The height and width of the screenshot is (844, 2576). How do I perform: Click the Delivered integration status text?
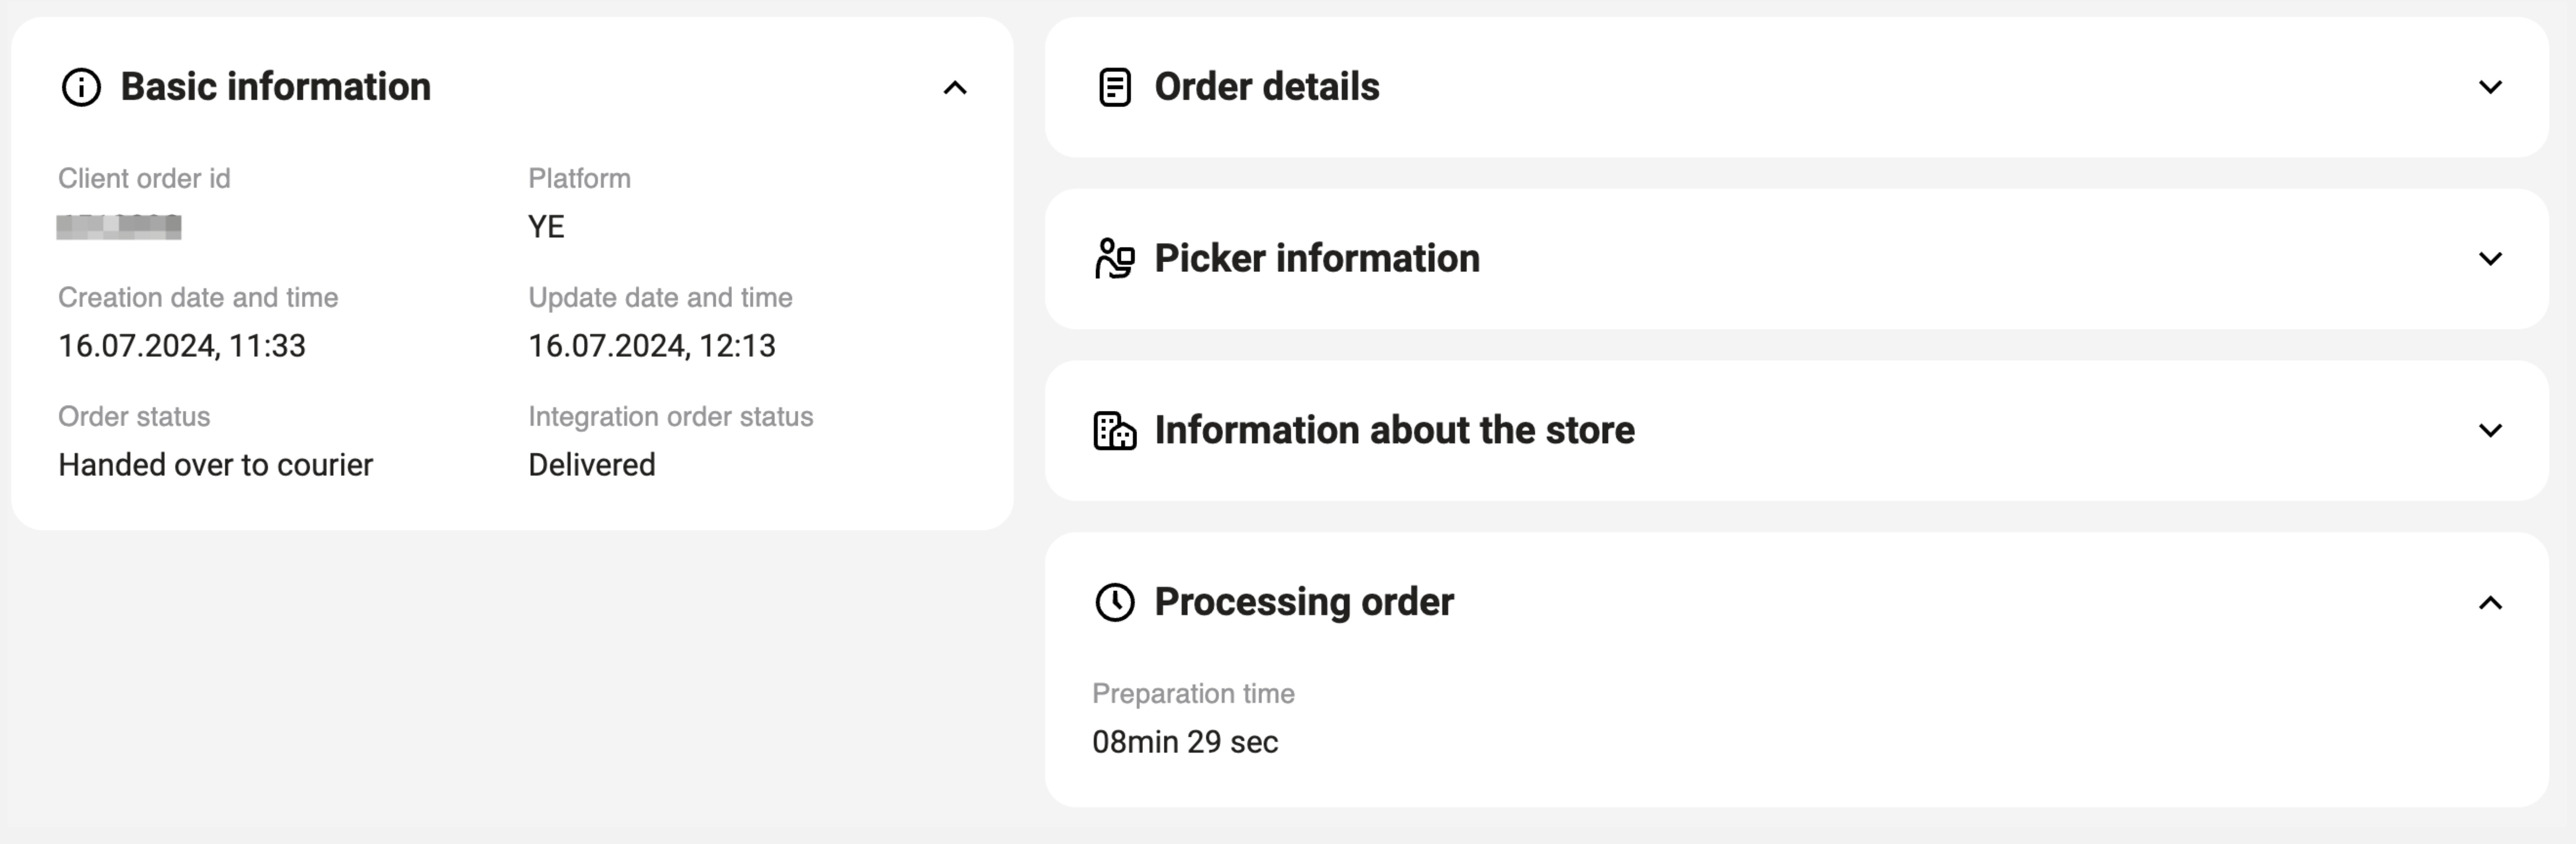pyautogui.click(x=591, y=465)
